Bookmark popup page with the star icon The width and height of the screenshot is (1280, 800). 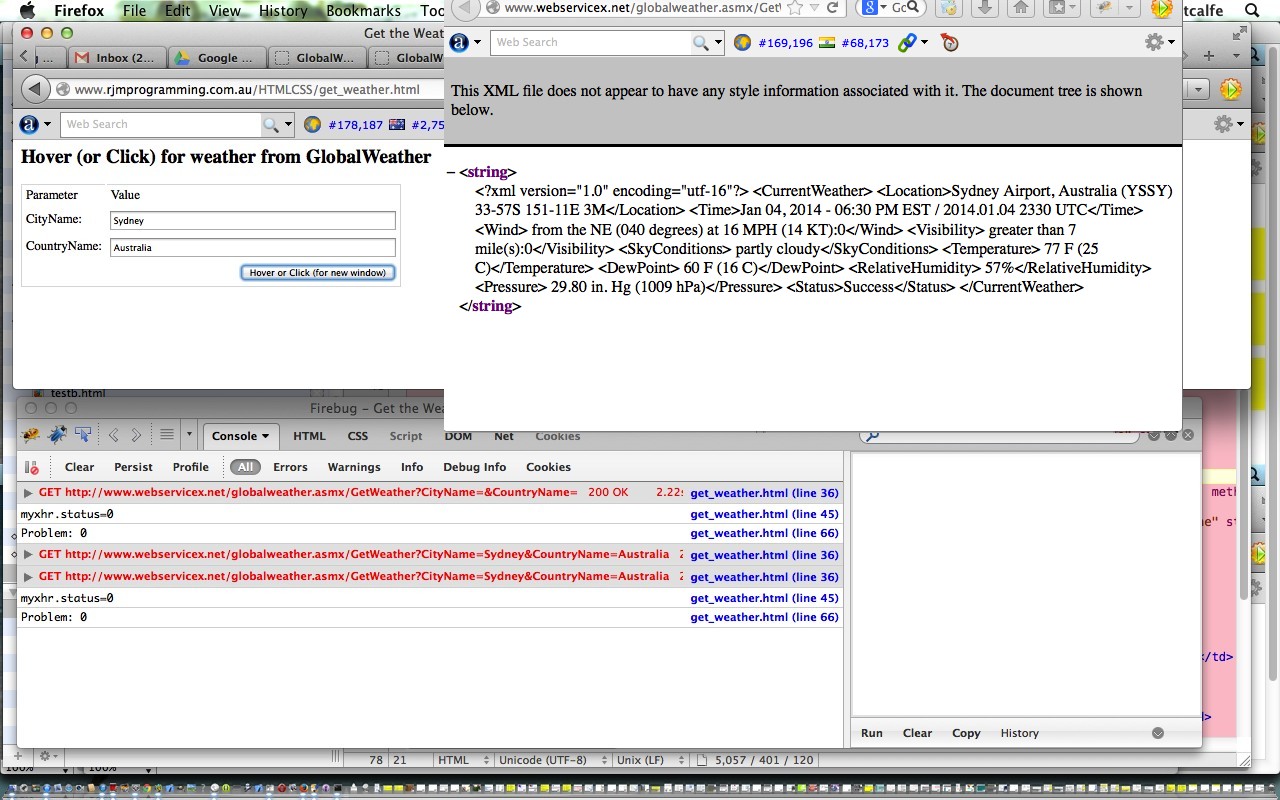[x=795, y=8]
